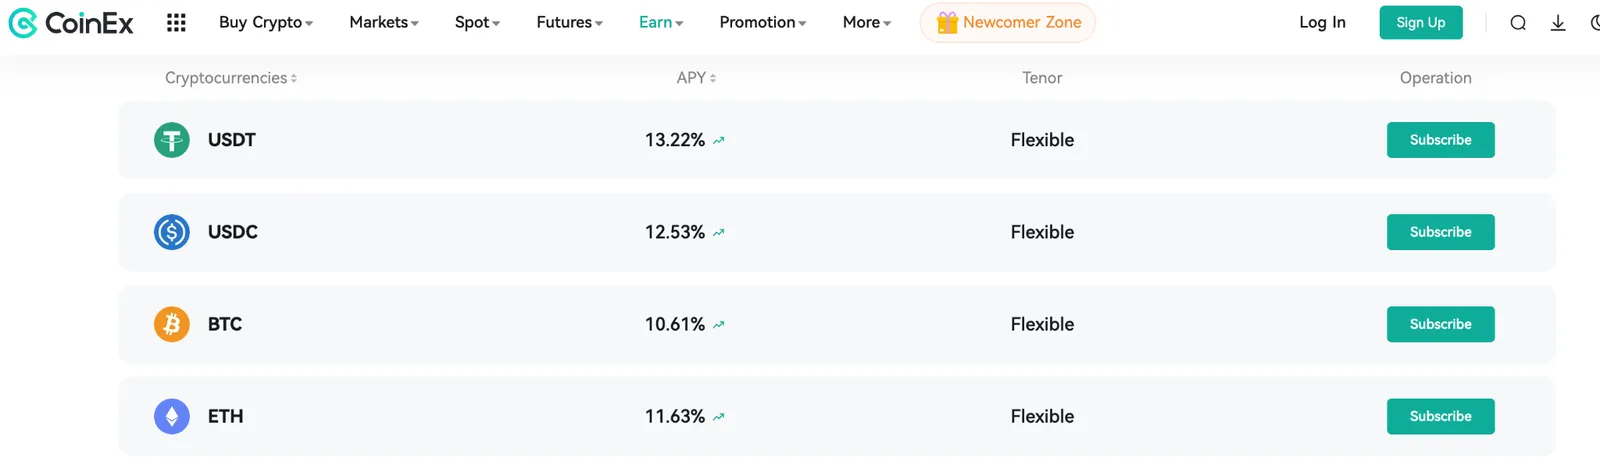Viewport: 1600px width, 462px height.
Task: Click the USDC name text
Action: tap(233, 232)
